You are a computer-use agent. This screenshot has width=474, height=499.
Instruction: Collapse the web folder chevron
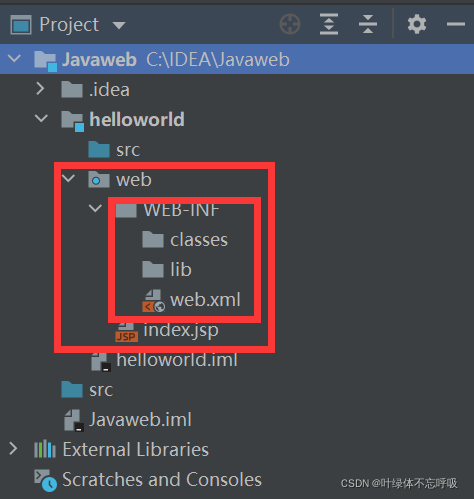[x=68, y=178]
